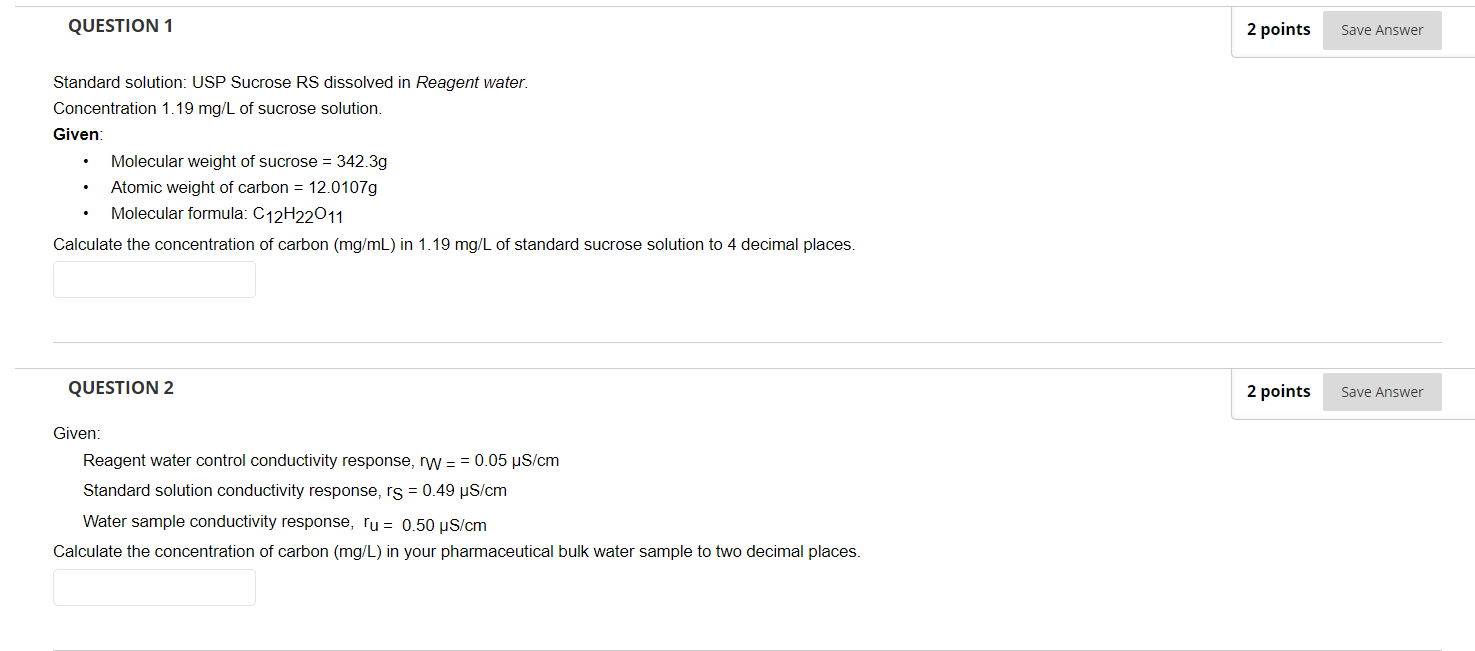
Task: Click the Save Answer button for Question 2
Action: coord(1382,391)
